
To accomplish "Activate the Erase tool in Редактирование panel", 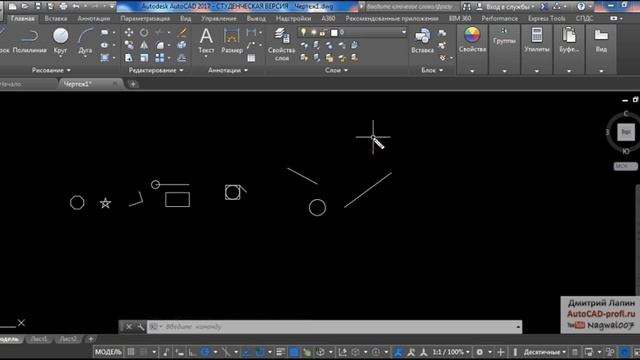I will point(182,32).
